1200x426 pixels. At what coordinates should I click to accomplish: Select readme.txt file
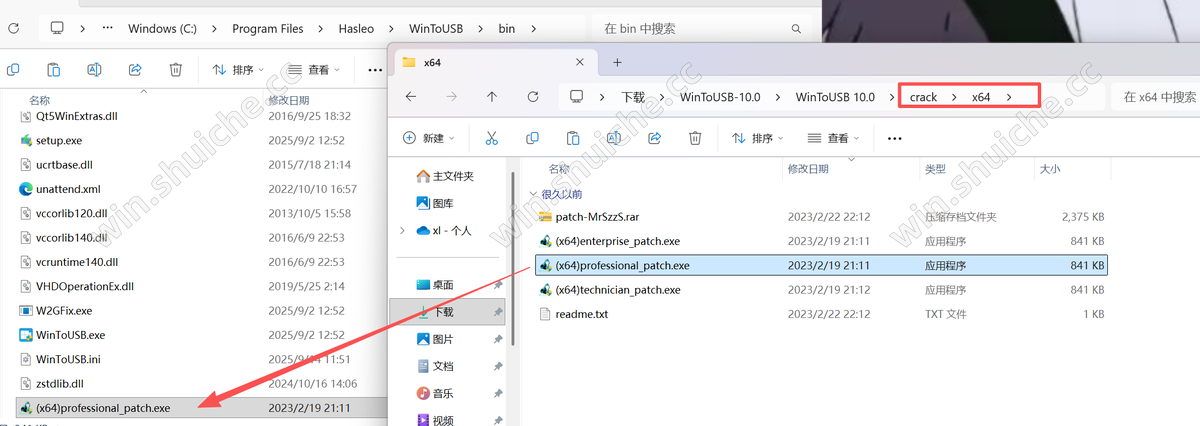822,314
